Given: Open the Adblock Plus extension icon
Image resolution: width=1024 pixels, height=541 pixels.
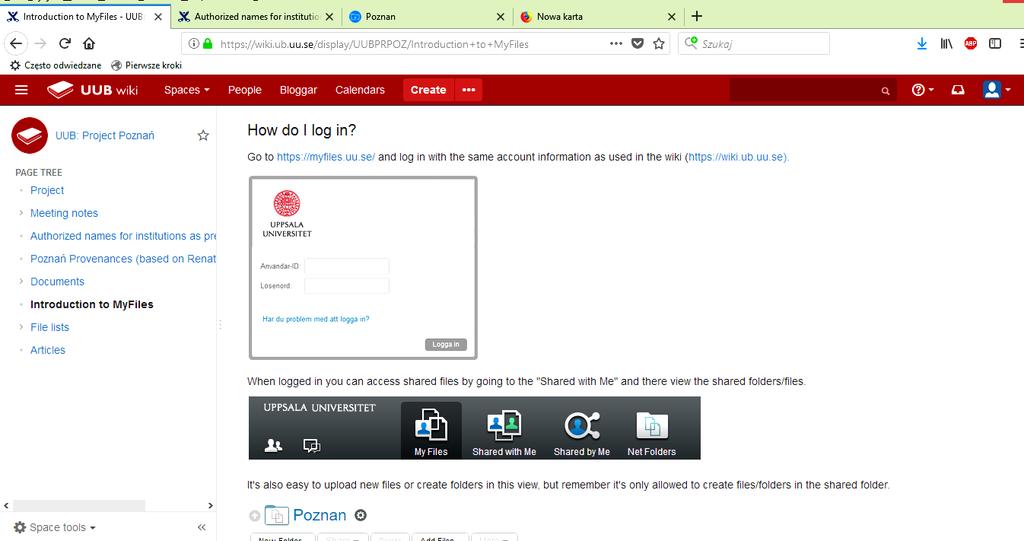Looking at the screenshot, I should pos(970,44).
